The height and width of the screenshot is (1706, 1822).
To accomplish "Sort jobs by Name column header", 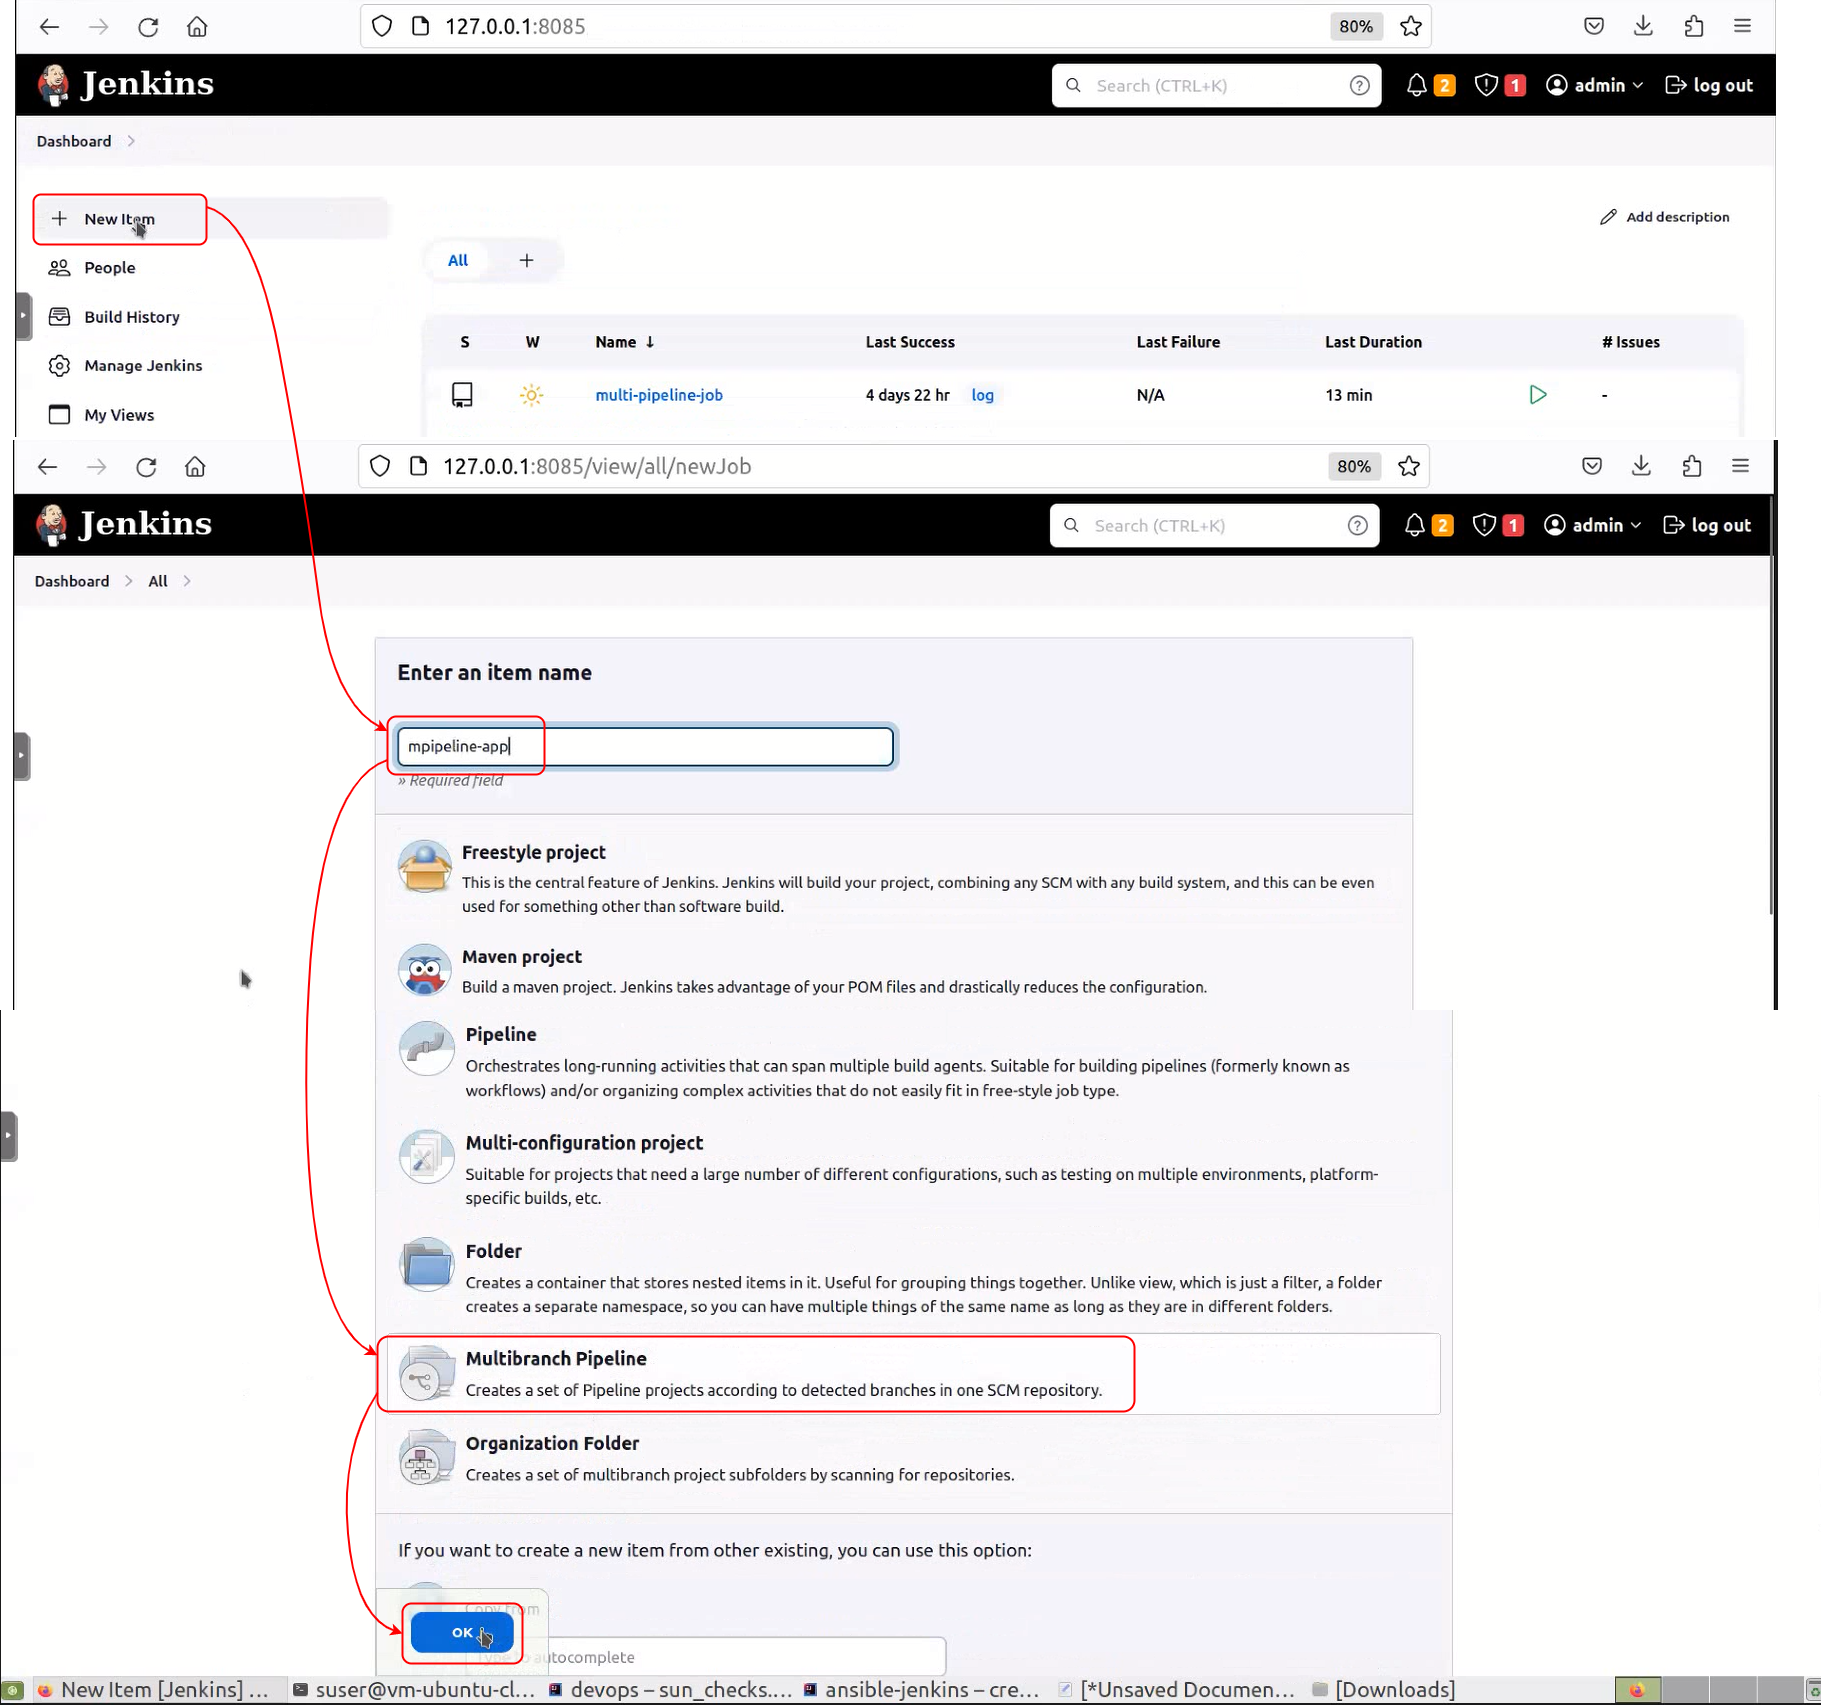I will [624, 342].
